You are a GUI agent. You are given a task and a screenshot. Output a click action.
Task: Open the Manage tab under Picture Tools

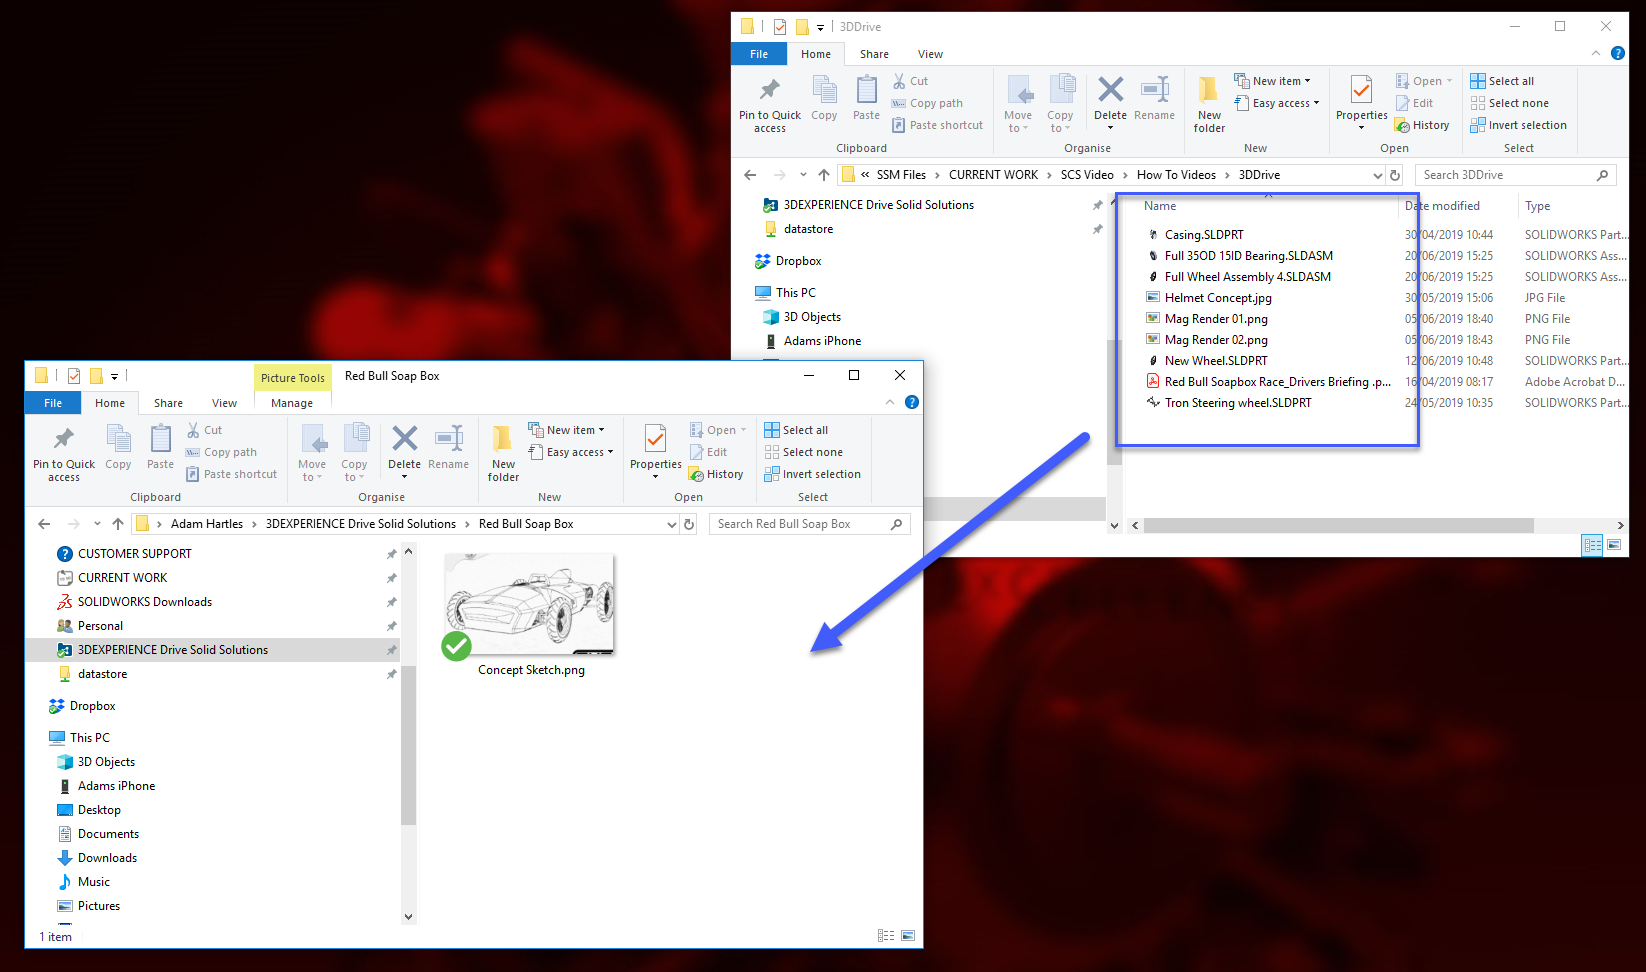[292, 403]
